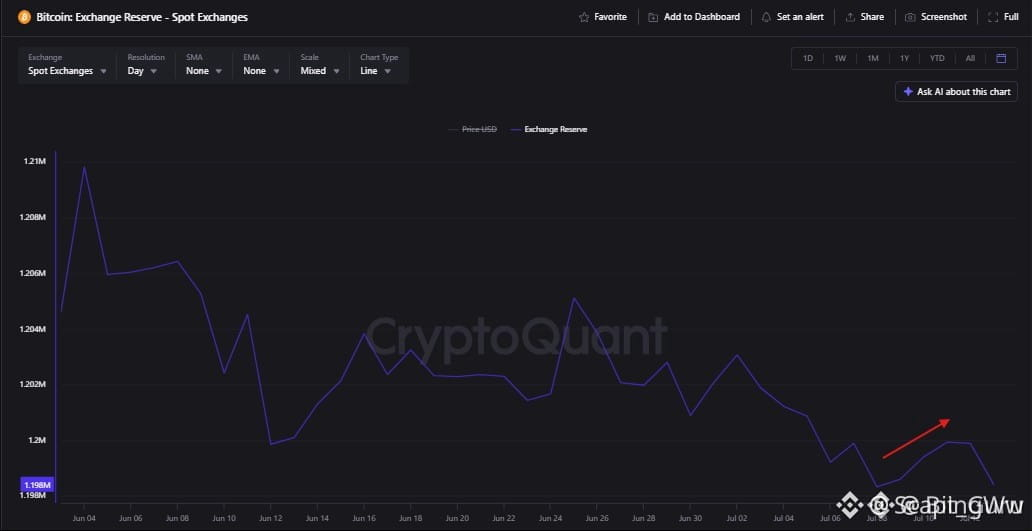Click the Favorite button label
The width and height of the screenshot is (1032, 531).
pos(610,17)
